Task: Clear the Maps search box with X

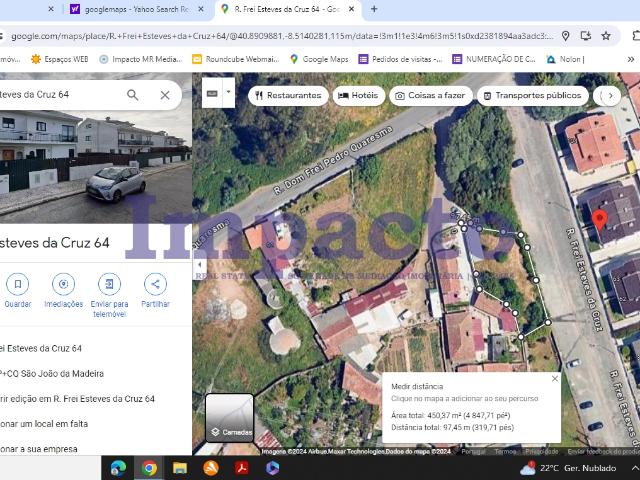Action: point(165,95)
